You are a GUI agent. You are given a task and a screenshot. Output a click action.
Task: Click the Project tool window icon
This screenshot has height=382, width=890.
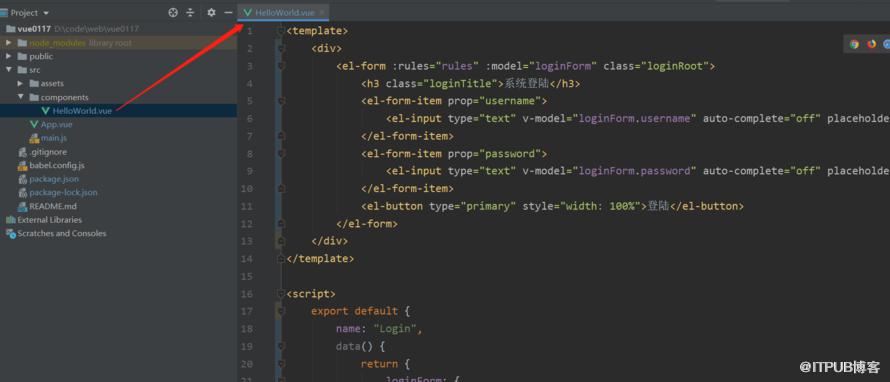click(x=5, y=12)
